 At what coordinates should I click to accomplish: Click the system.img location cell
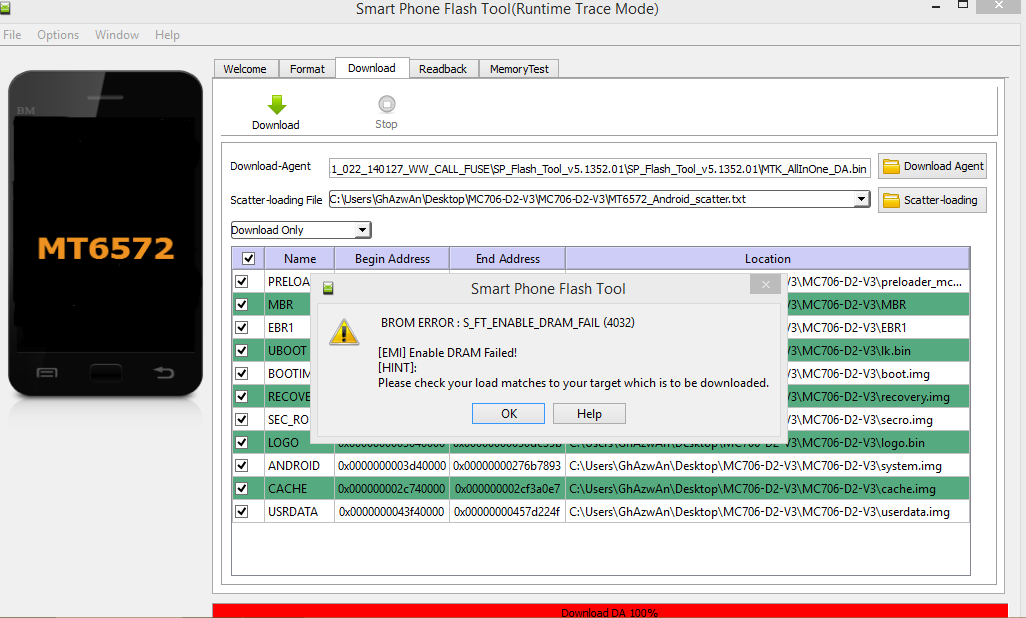tap(768, 465)
